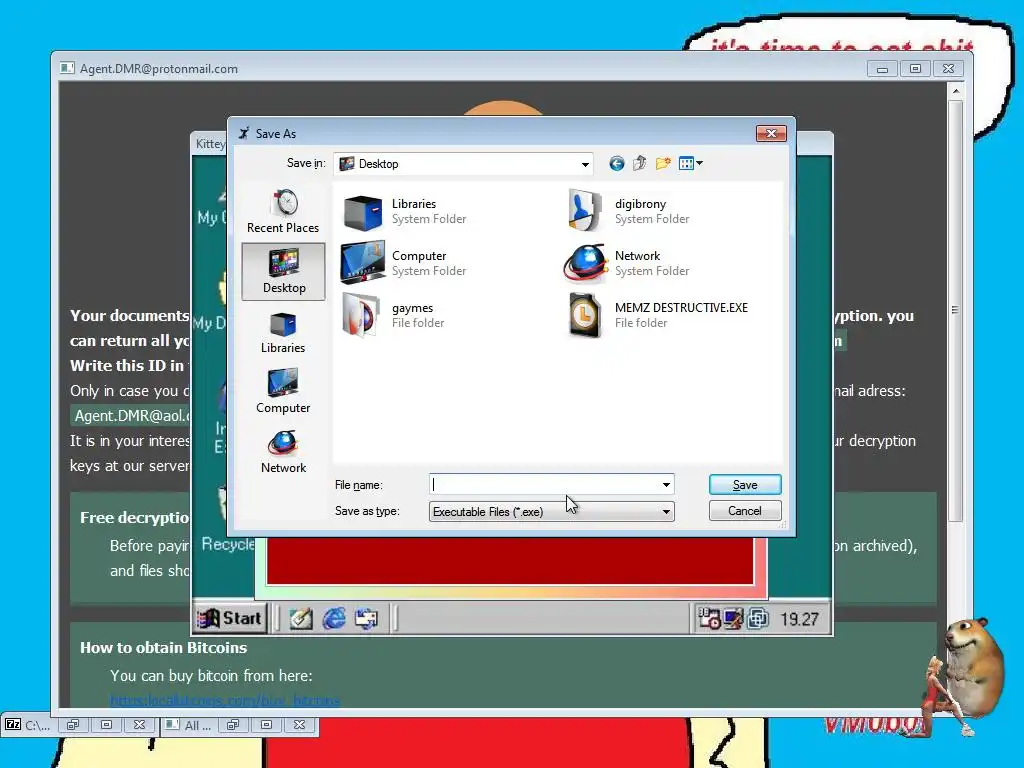Click the Save button

tap(745, 485)
